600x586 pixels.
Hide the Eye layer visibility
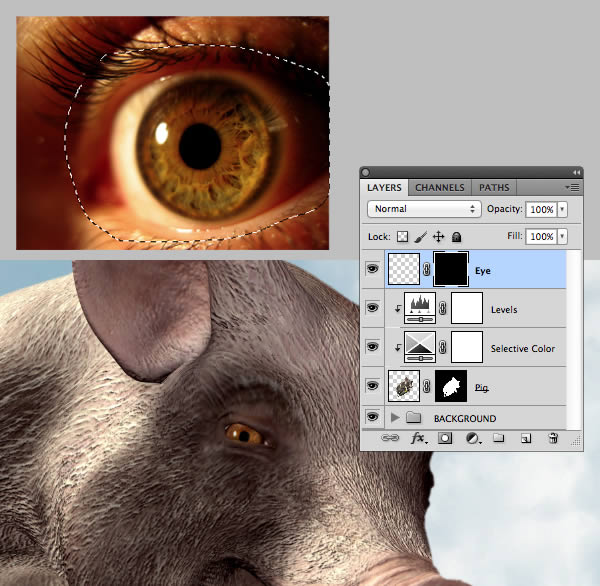tap(372, 269)
